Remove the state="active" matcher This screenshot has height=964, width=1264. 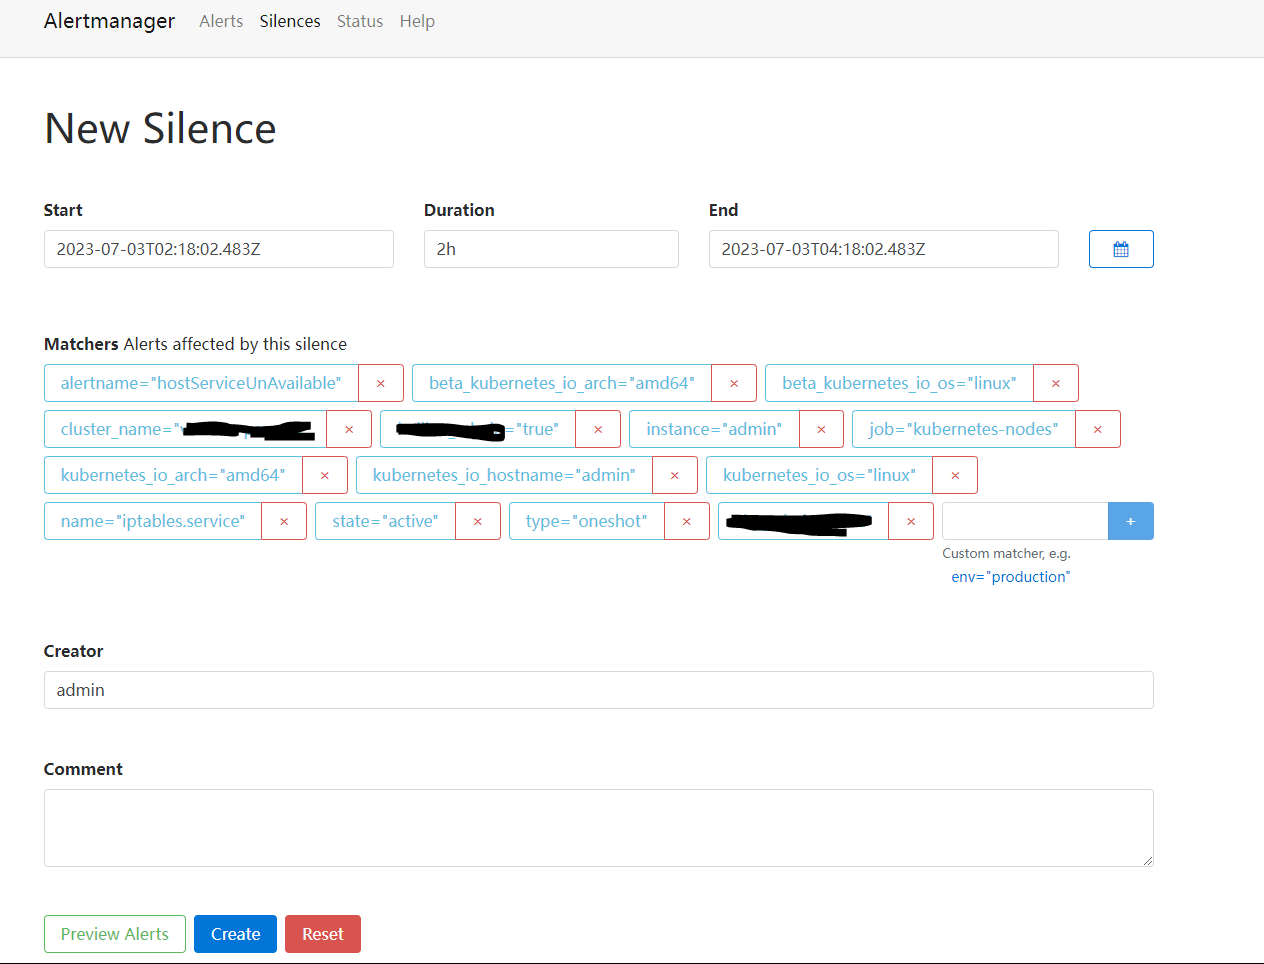point(477,521)
